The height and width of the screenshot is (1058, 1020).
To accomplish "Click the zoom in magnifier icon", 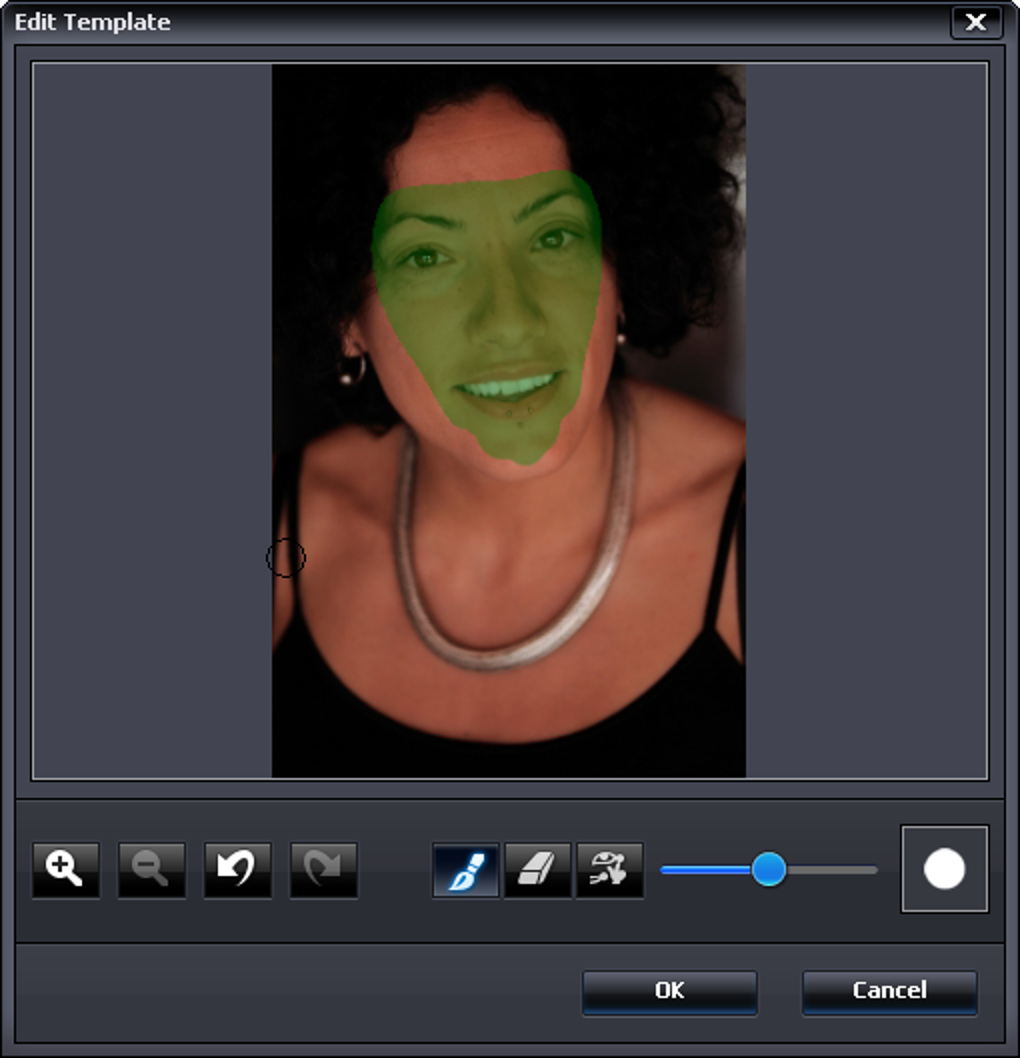I will pyautogui.click(x=65, y=870).
